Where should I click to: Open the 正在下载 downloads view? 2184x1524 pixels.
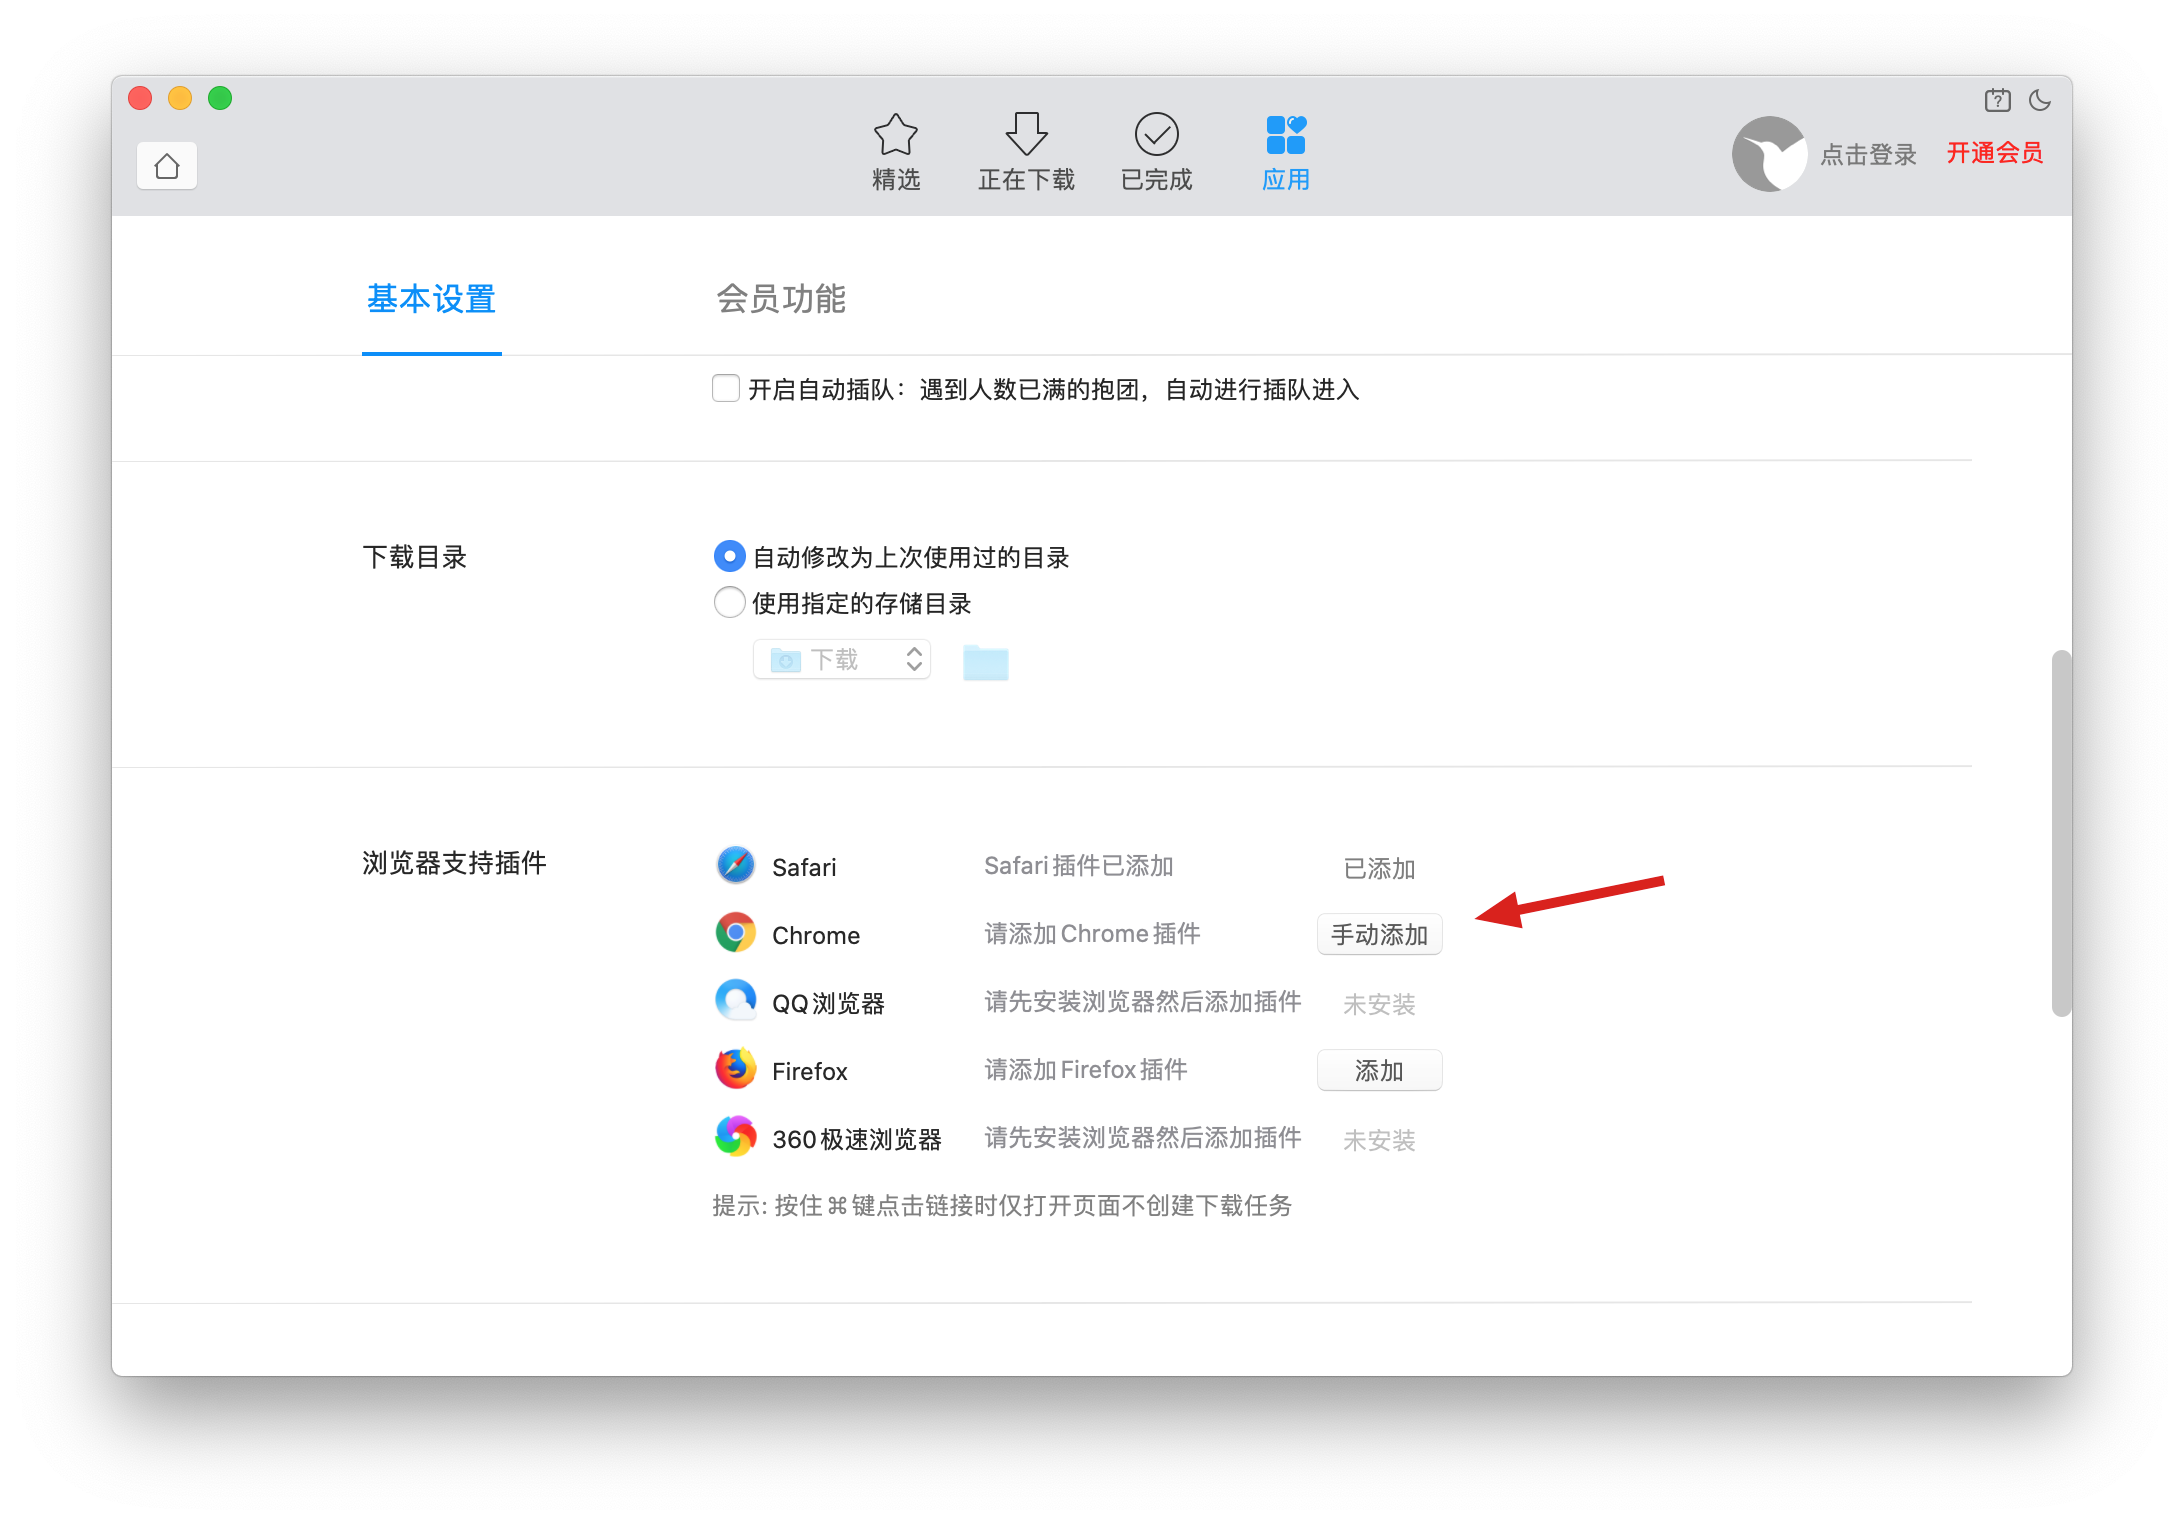tap(1026, 150)
